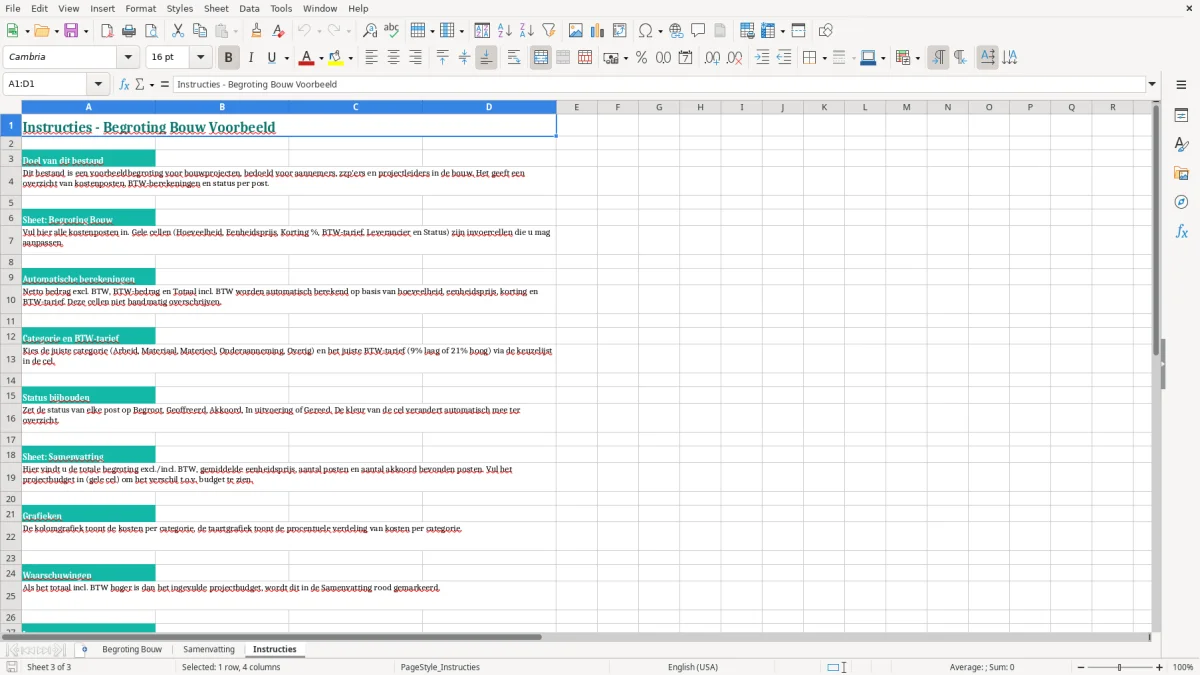
Task: Click the Spelling check icon
Action: coord(392,31)
